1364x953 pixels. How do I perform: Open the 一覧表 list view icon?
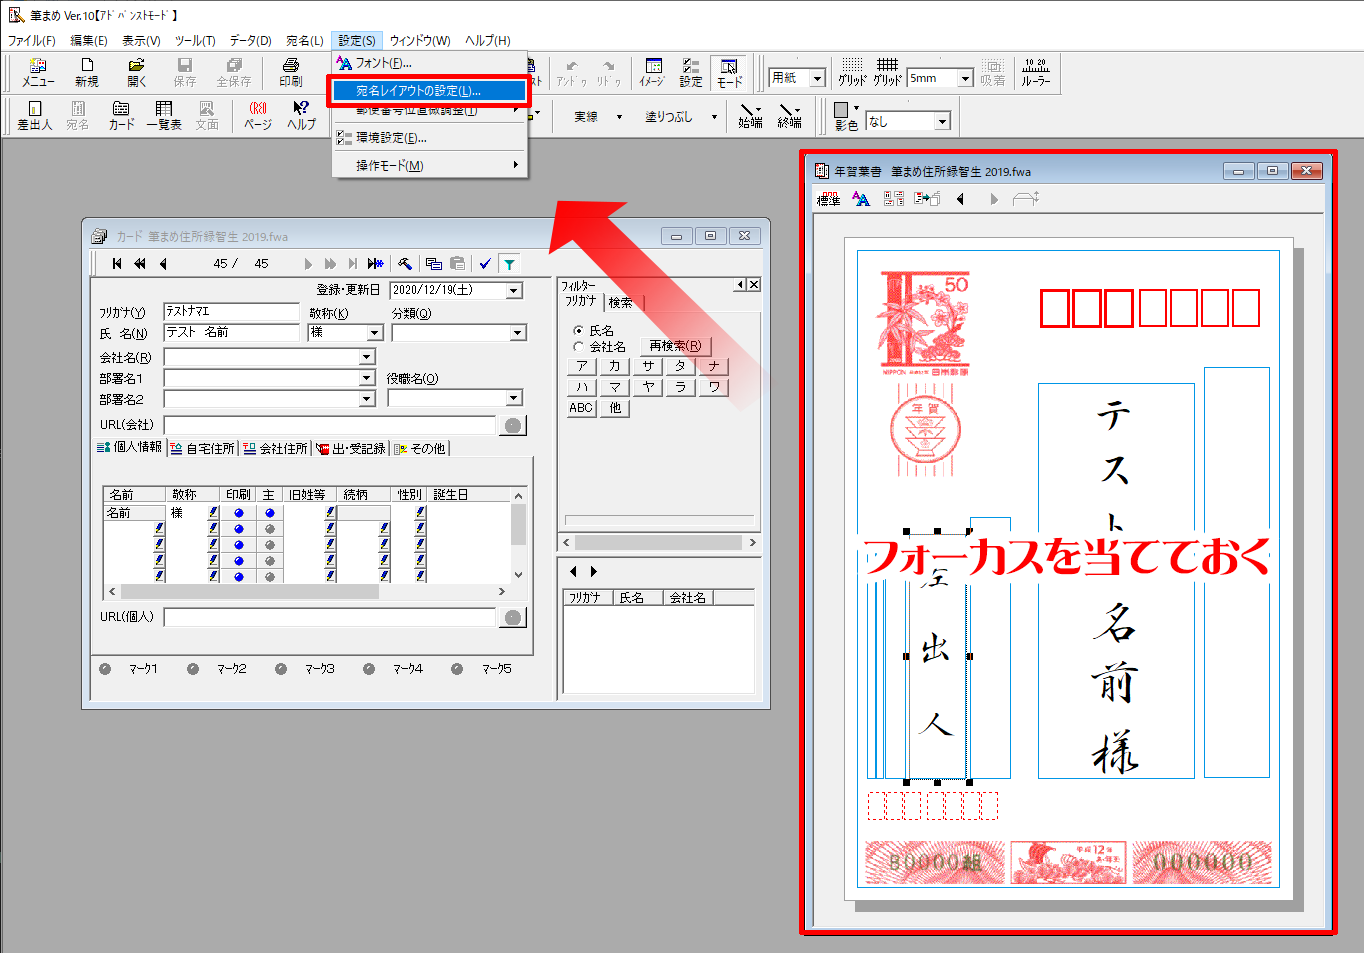164,116
